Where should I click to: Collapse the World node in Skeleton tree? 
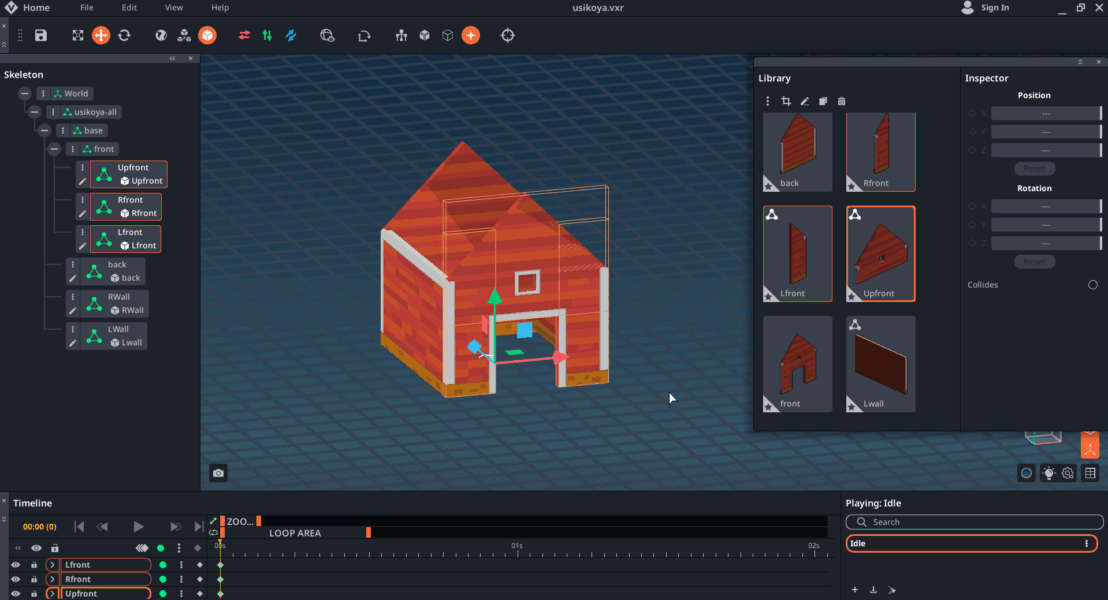tap(25, 93)
